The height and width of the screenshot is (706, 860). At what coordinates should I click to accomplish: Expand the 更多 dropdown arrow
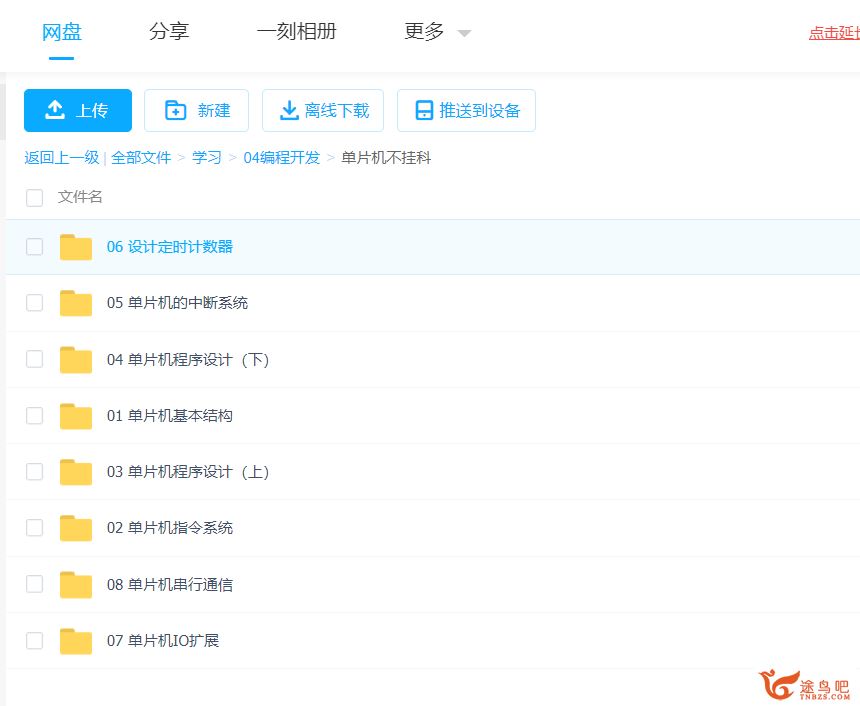[464, 33]
